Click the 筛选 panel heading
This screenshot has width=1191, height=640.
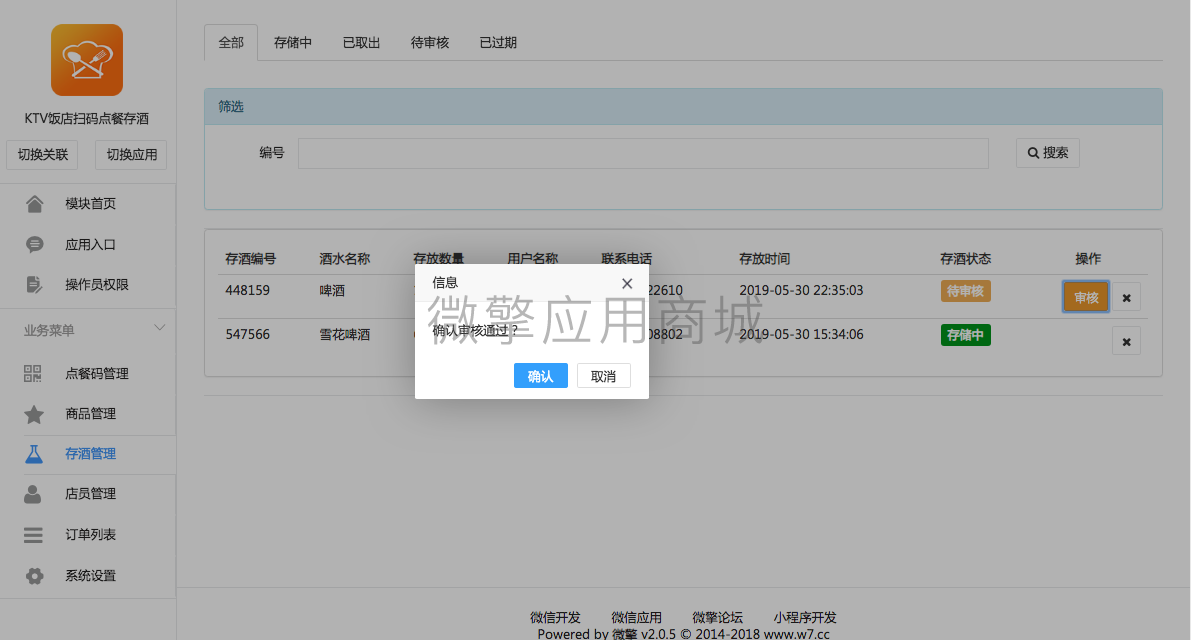click(x=231, y=106)
